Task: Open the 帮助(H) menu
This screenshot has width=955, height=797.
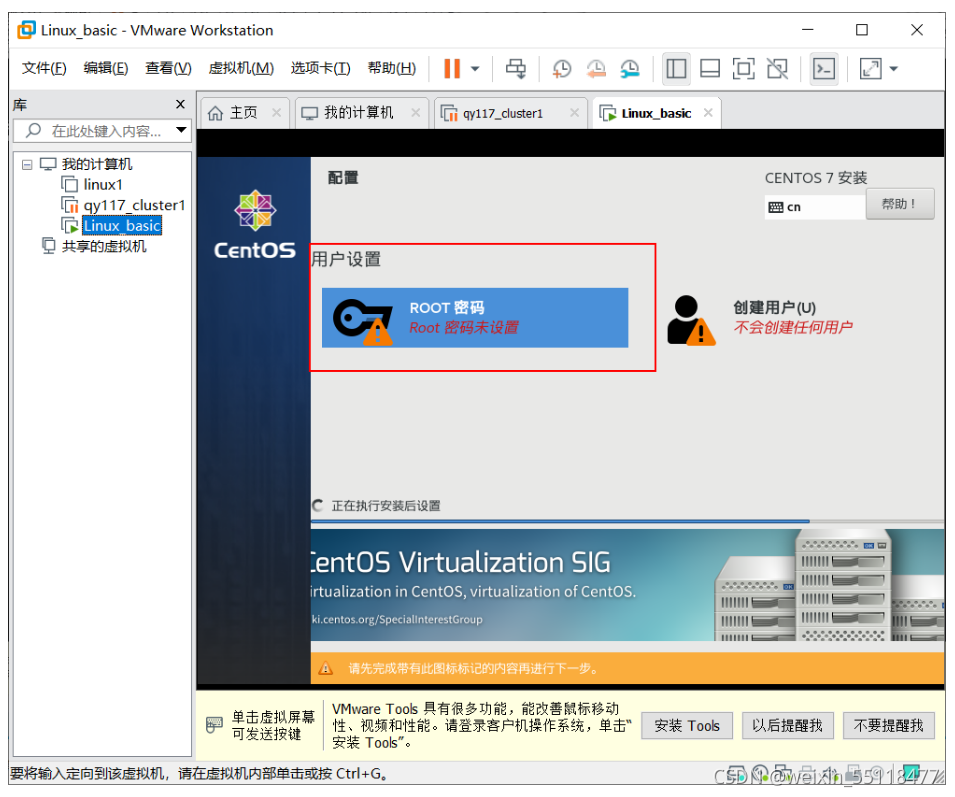Action: (392, 68)
